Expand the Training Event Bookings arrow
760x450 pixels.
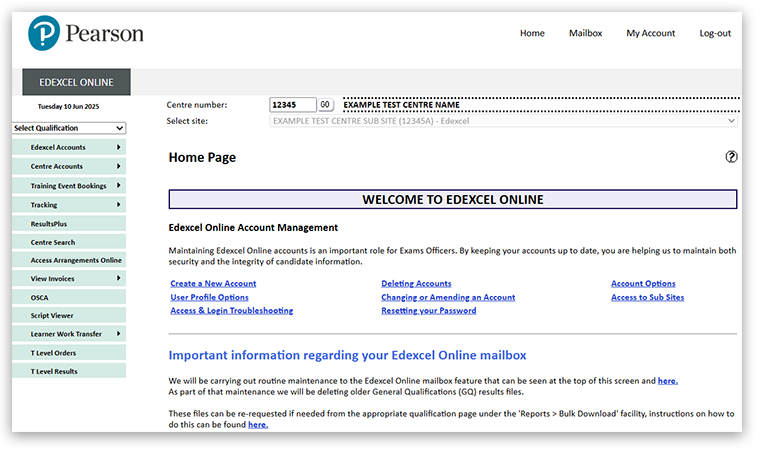click(x=119, y=185)
